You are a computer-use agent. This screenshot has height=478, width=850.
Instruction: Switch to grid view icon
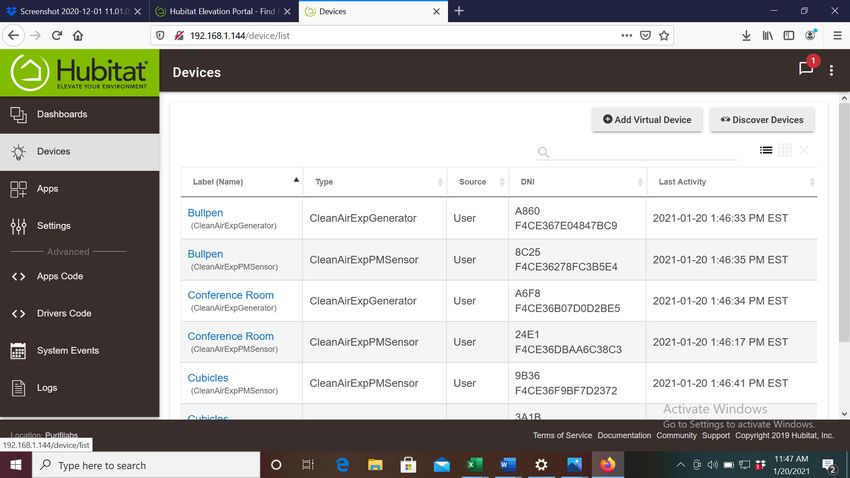(x=785, y=150)
